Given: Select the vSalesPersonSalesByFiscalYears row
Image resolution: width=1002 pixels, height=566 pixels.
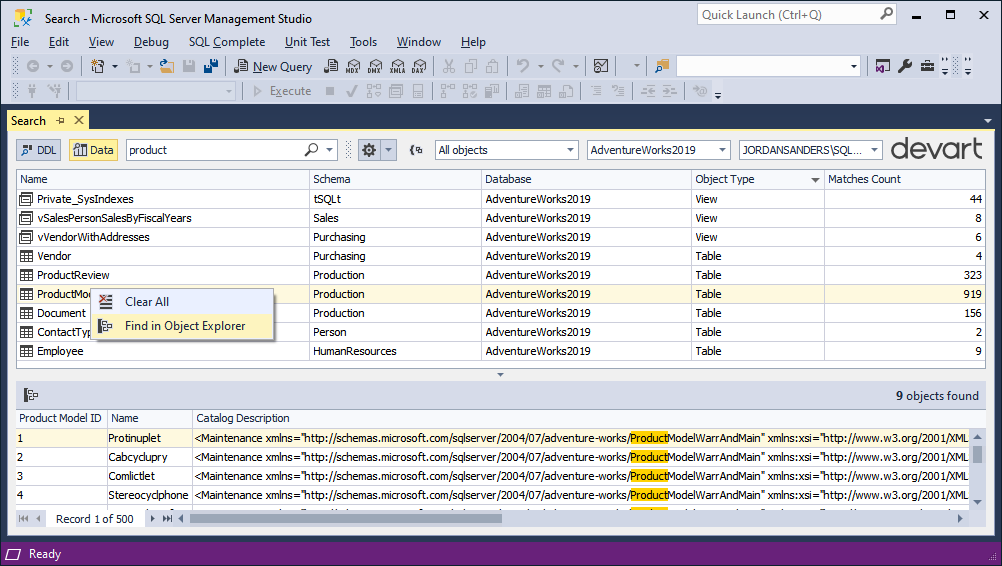Looking at the screenshot, I should 500,218.
